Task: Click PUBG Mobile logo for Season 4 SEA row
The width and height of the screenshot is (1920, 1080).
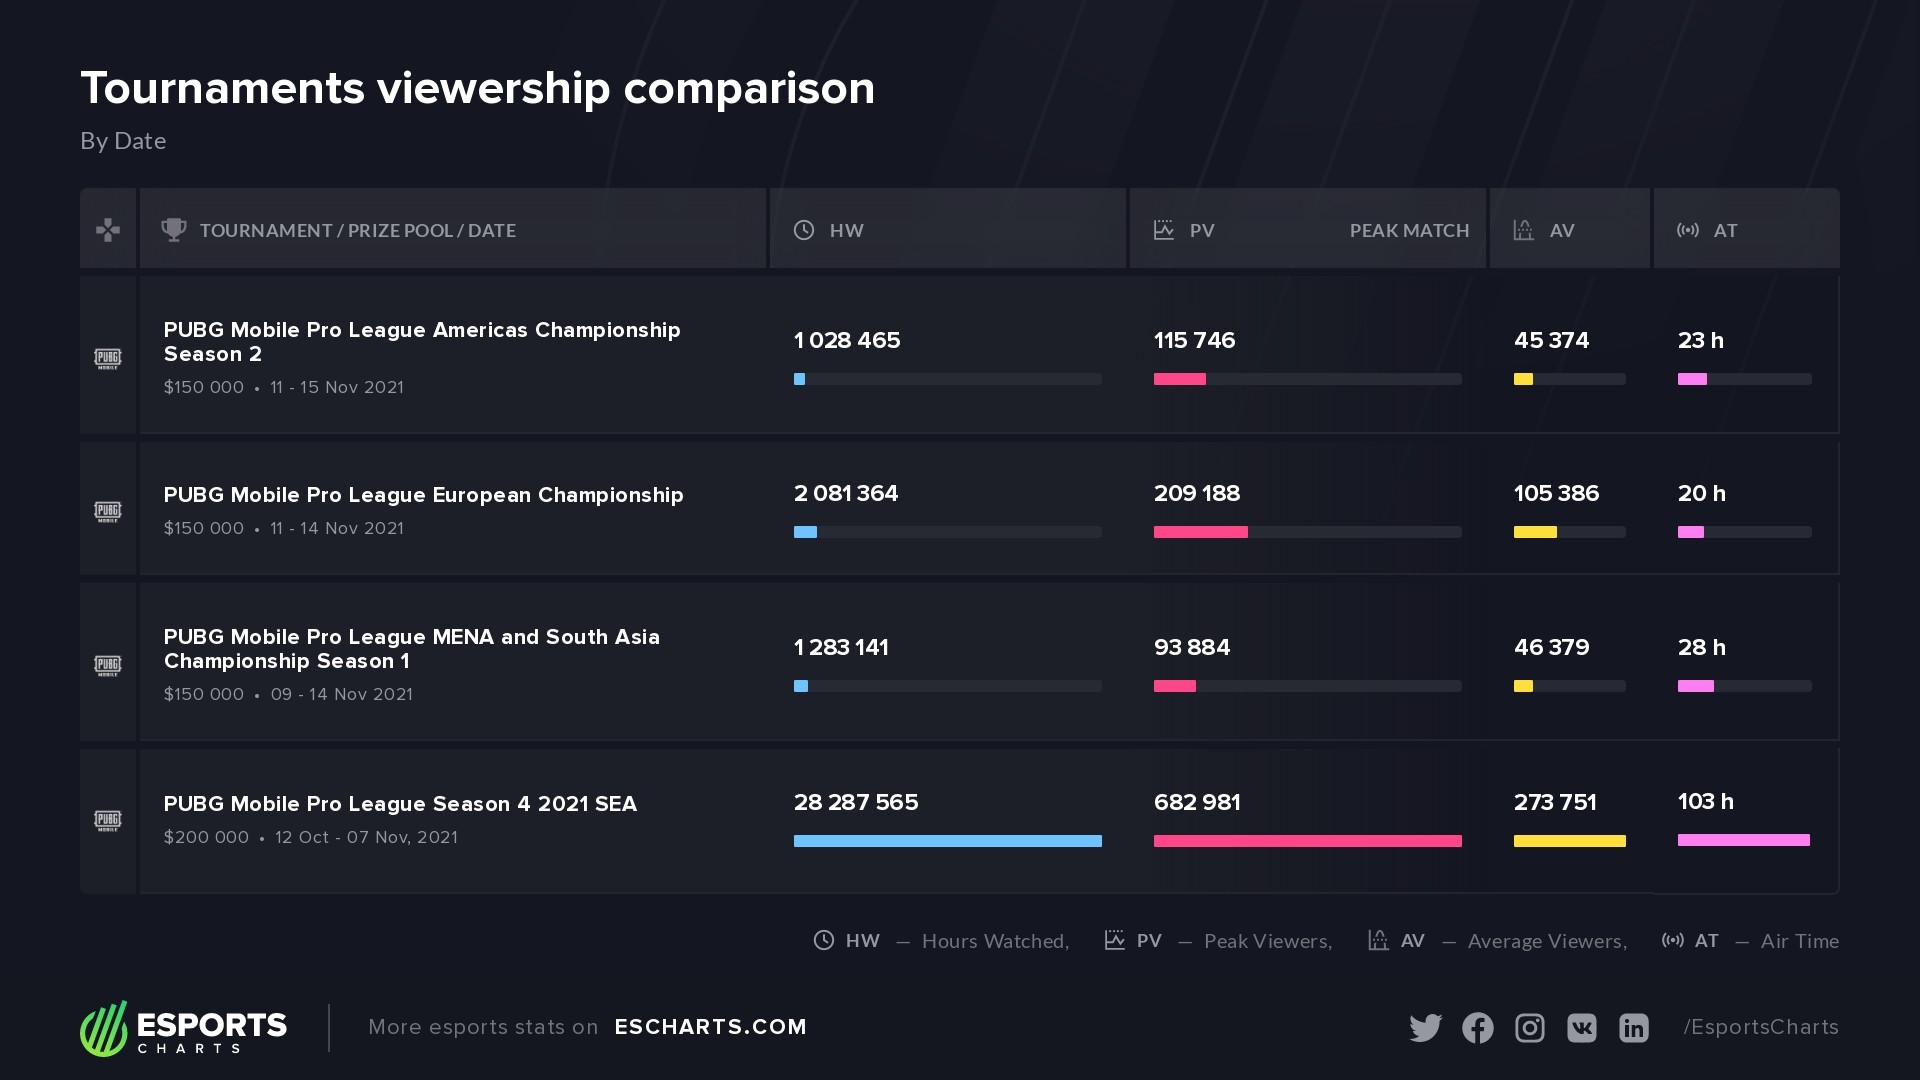Action: pyautogui.click(x=108, y=821)
